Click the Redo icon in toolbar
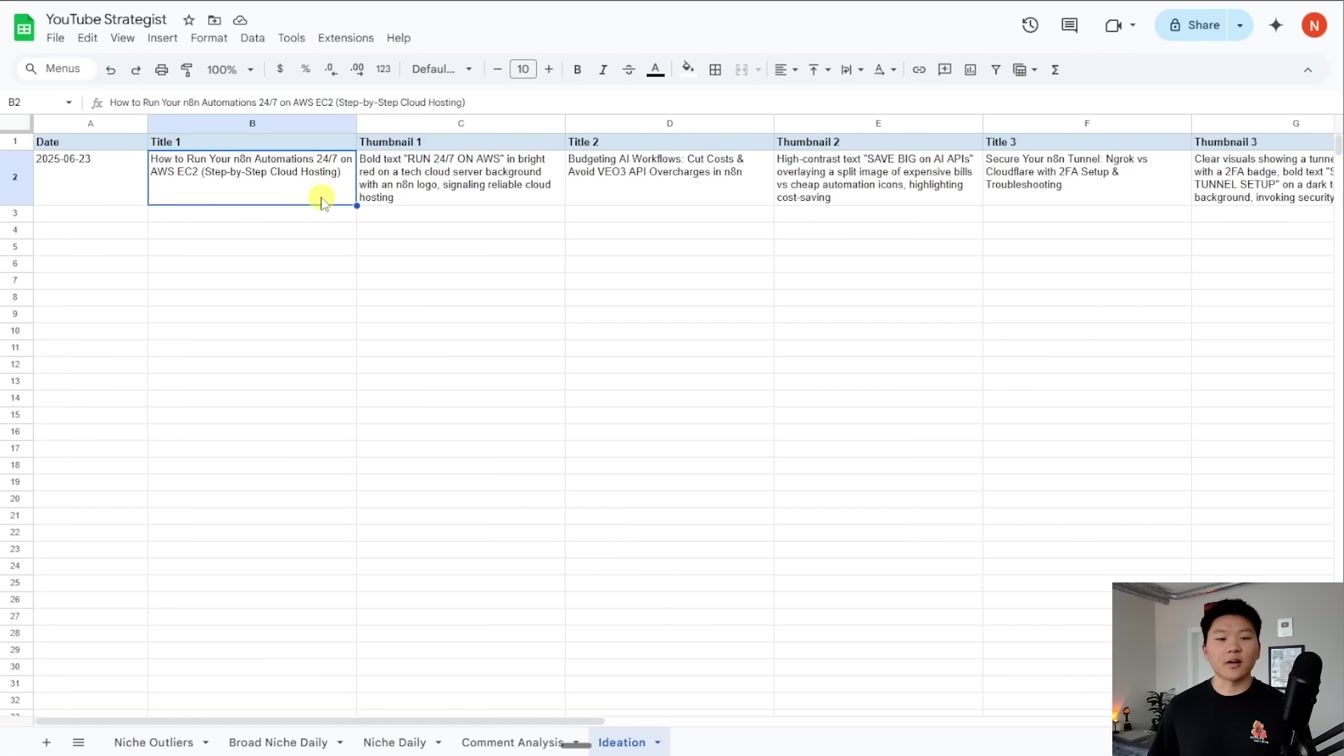The image size is (1344, 756). 136,70
